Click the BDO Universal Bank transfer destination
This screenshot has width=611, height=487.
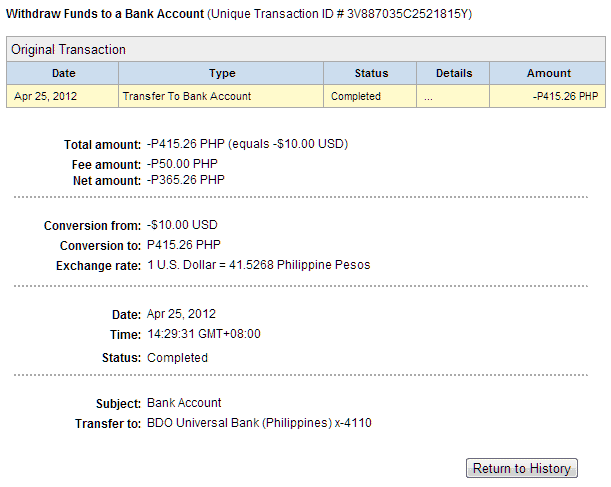[259, 423]
